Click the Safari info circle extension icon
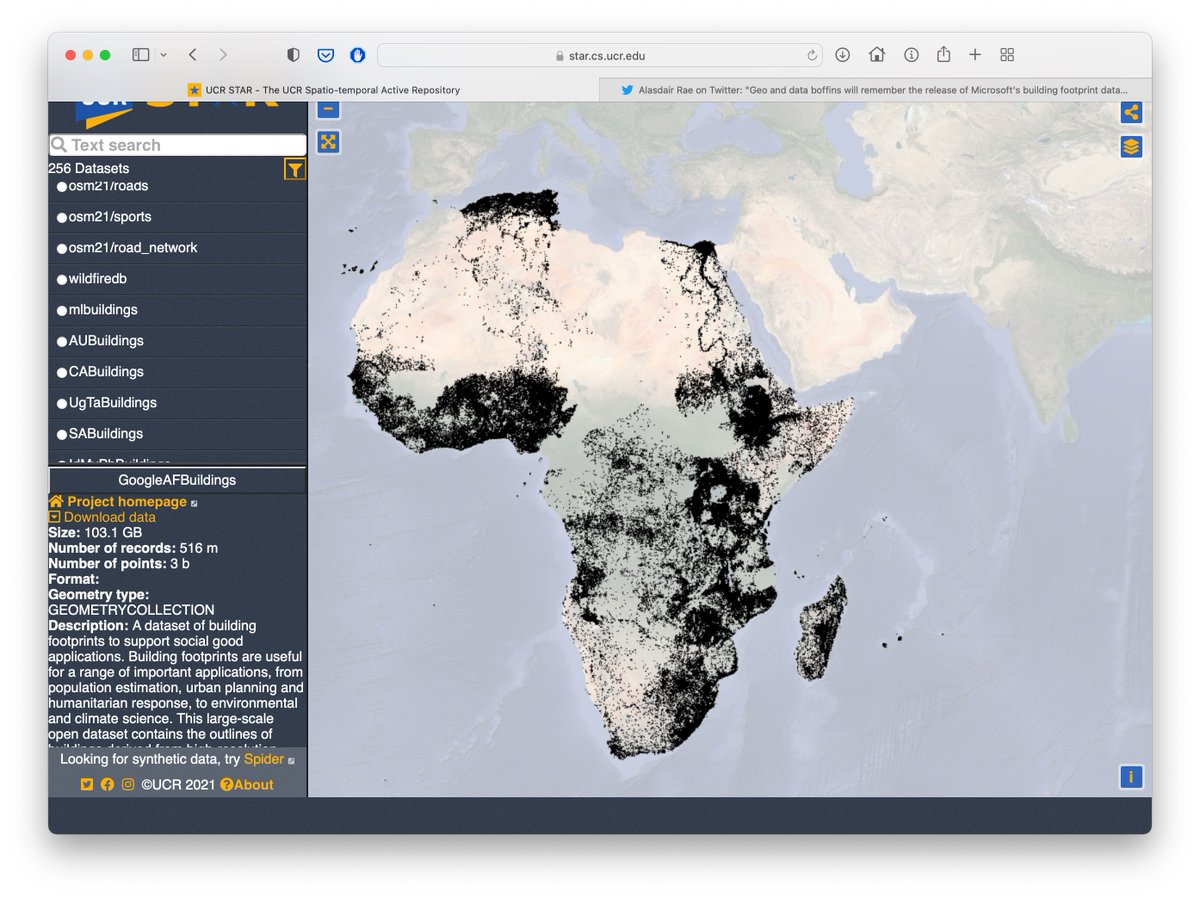Viewport: 1200px width, 898px height. [x=911, y=55]
